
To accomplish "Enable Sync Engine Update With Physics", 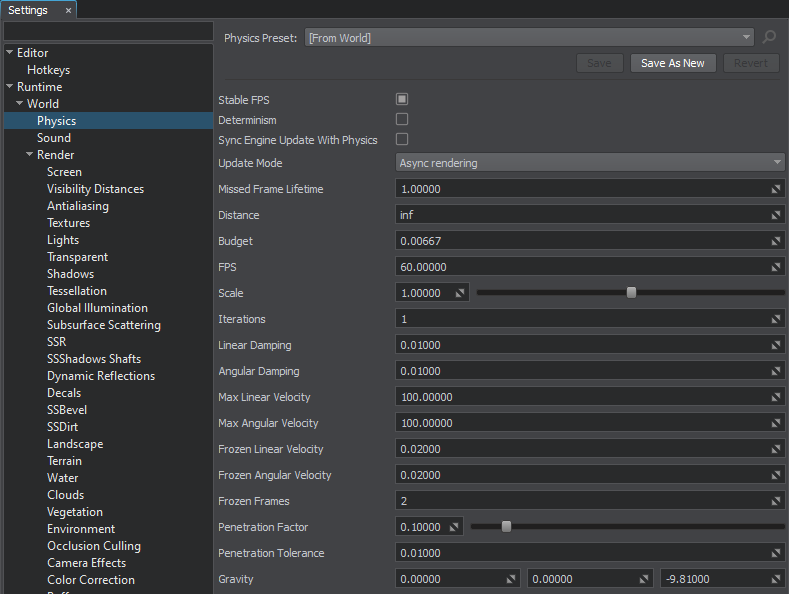I will click(402, 139).
